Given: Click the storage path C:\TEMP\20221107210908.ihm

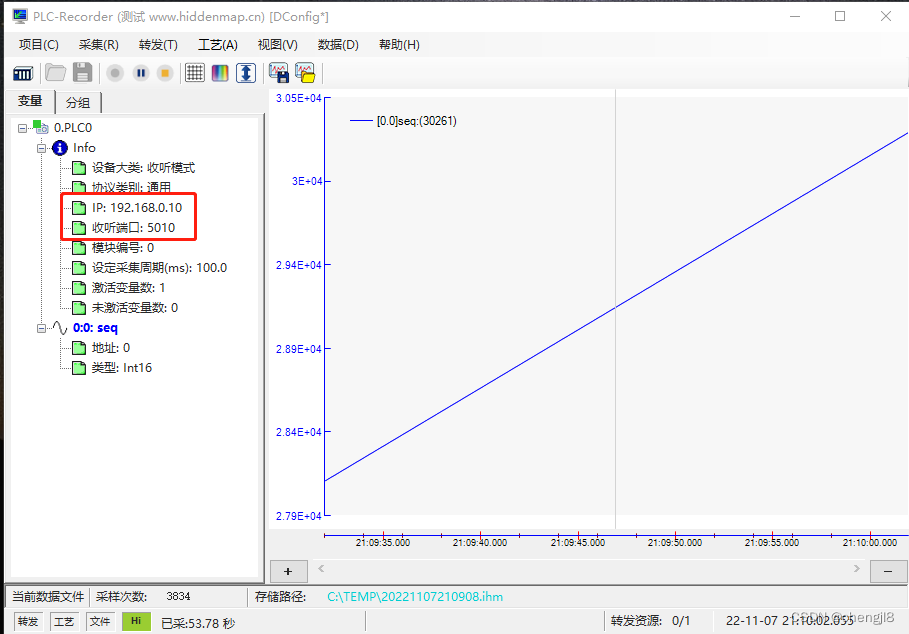Looking at the screenshot, I should point(415,596).
